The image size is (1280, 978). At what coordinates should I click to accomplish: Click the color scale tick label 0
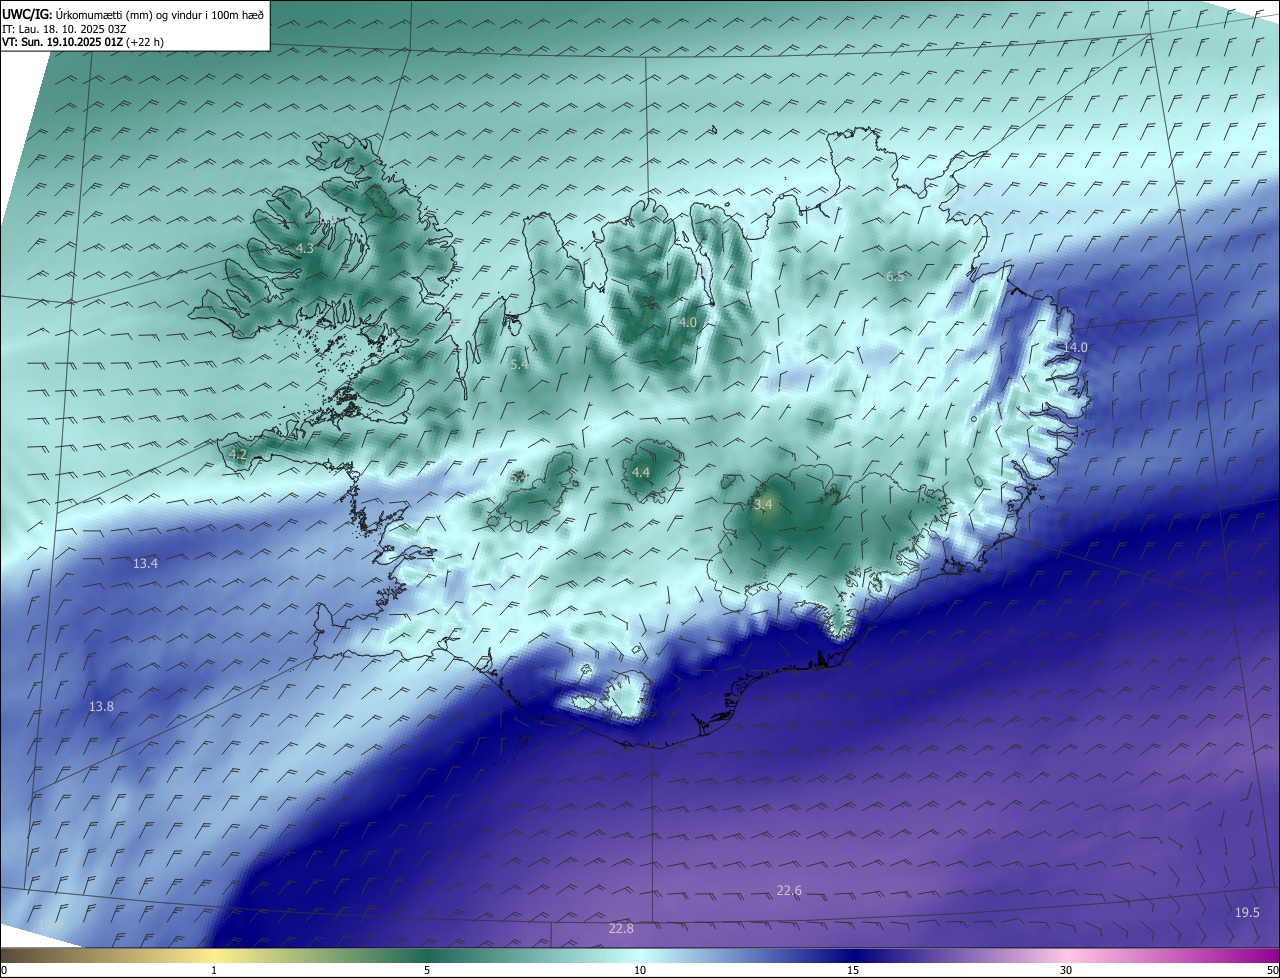tap(4, 971)
